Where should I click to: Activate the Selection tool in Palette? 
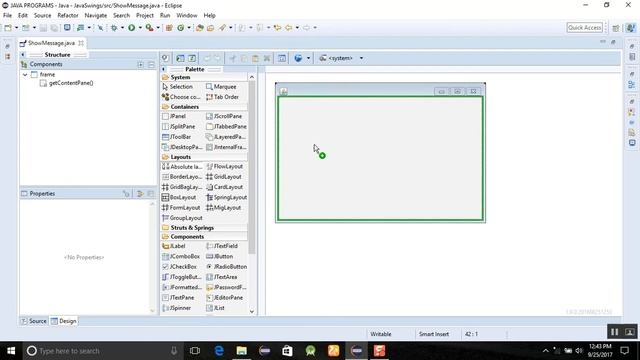178,87
